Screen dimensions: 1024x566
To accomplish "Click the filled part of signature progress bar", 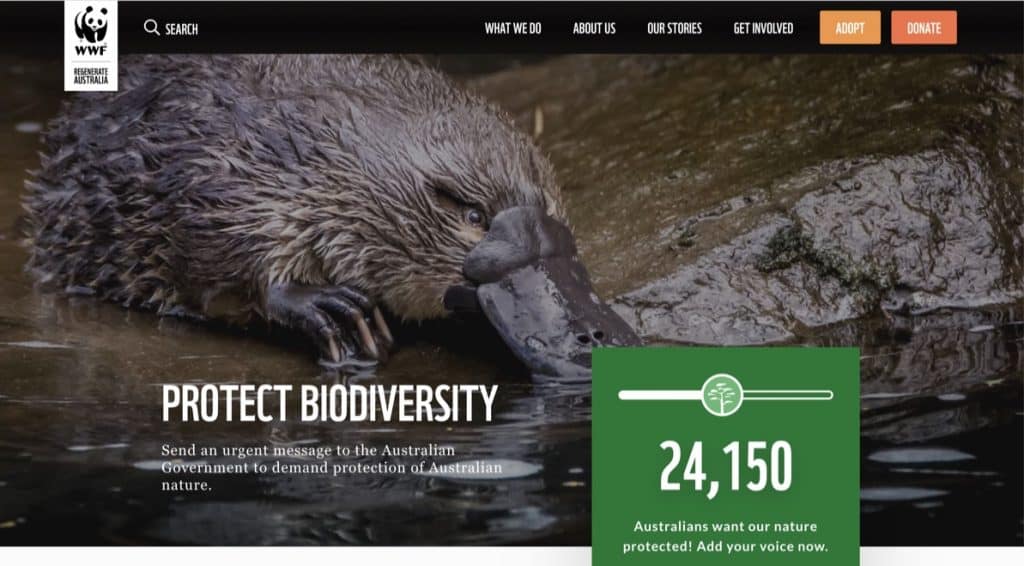I will 660,395.
